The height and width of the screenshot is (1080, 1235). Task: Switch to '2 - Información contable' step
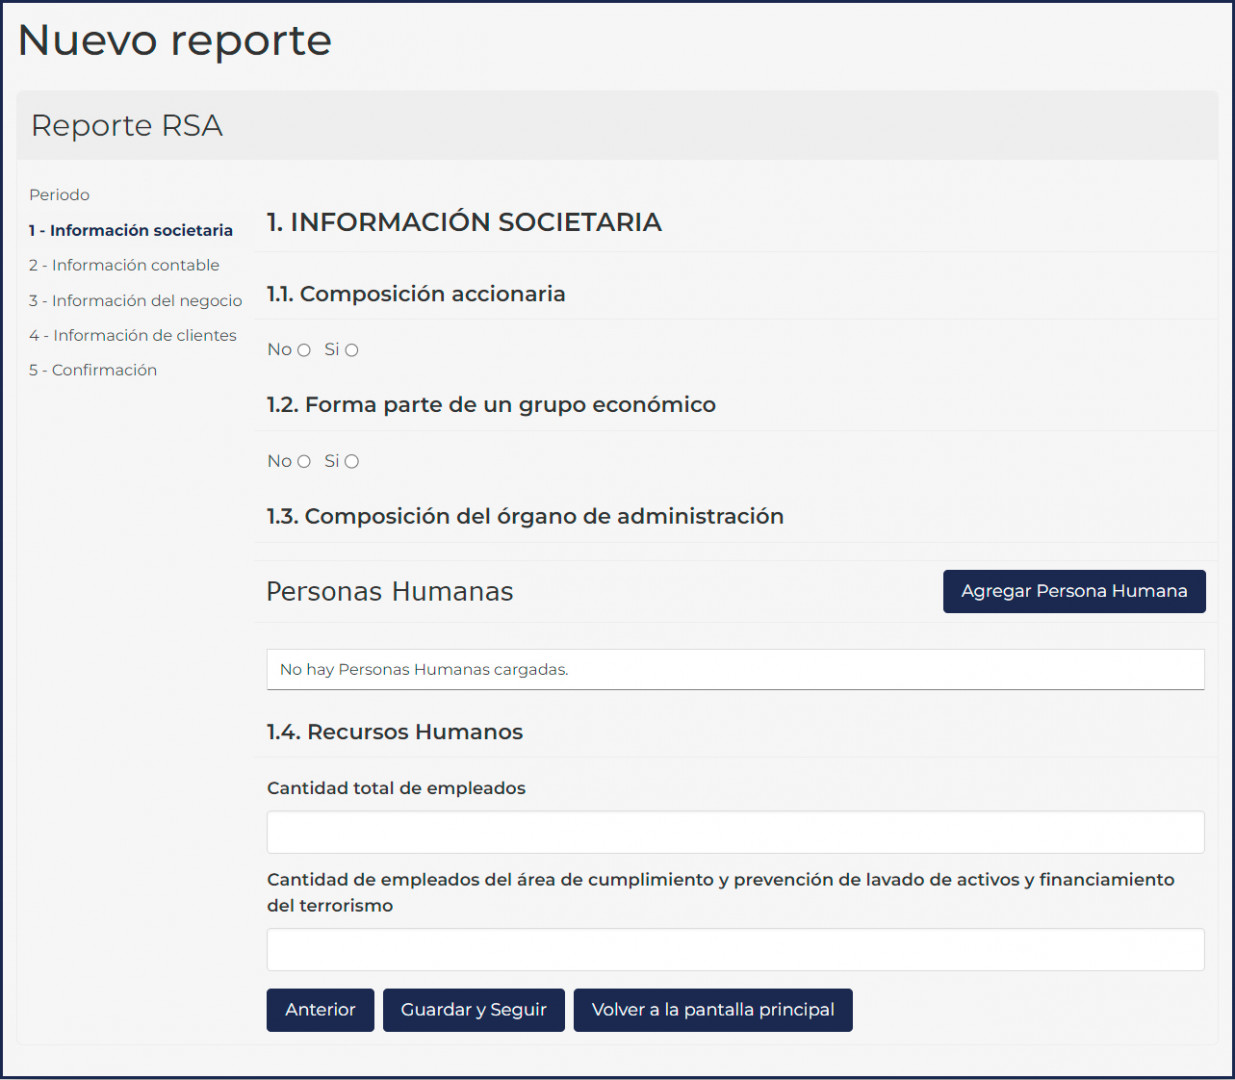124,265
